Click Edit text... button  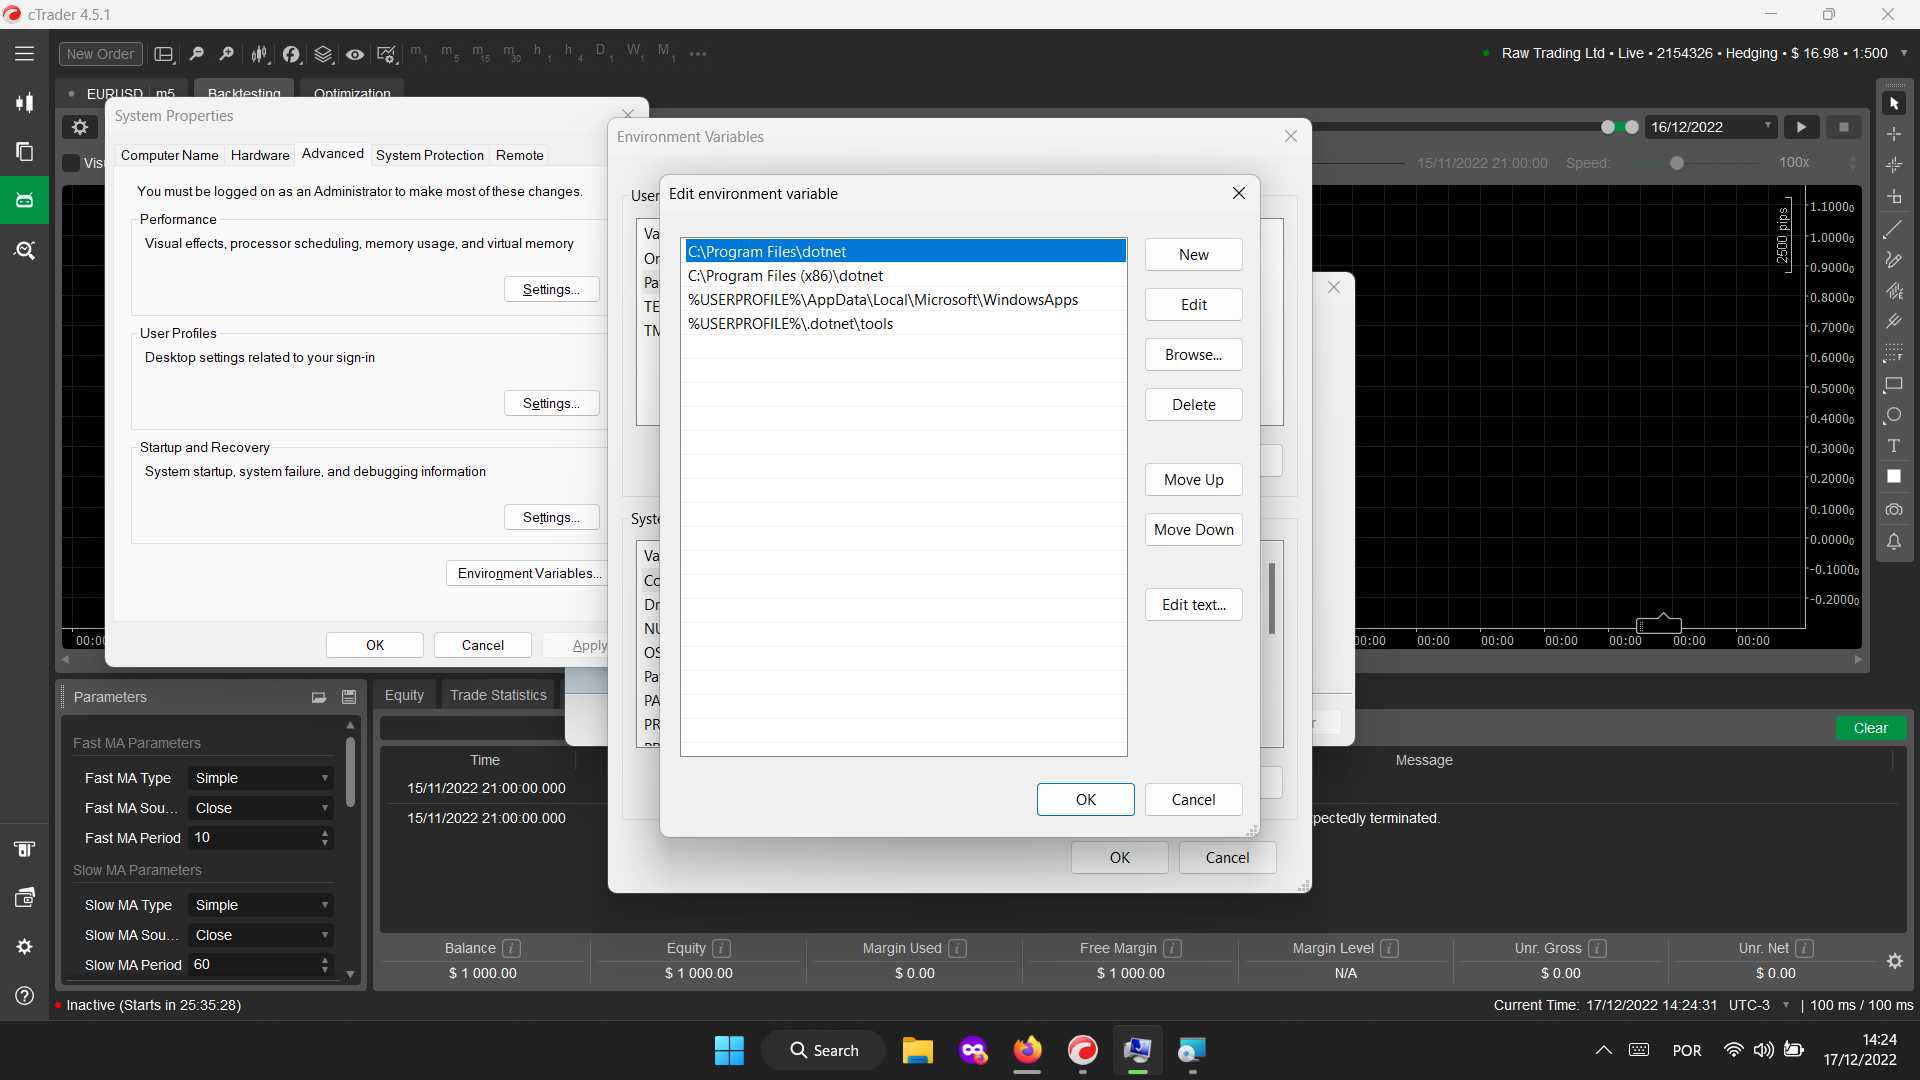pos(1194,605)
